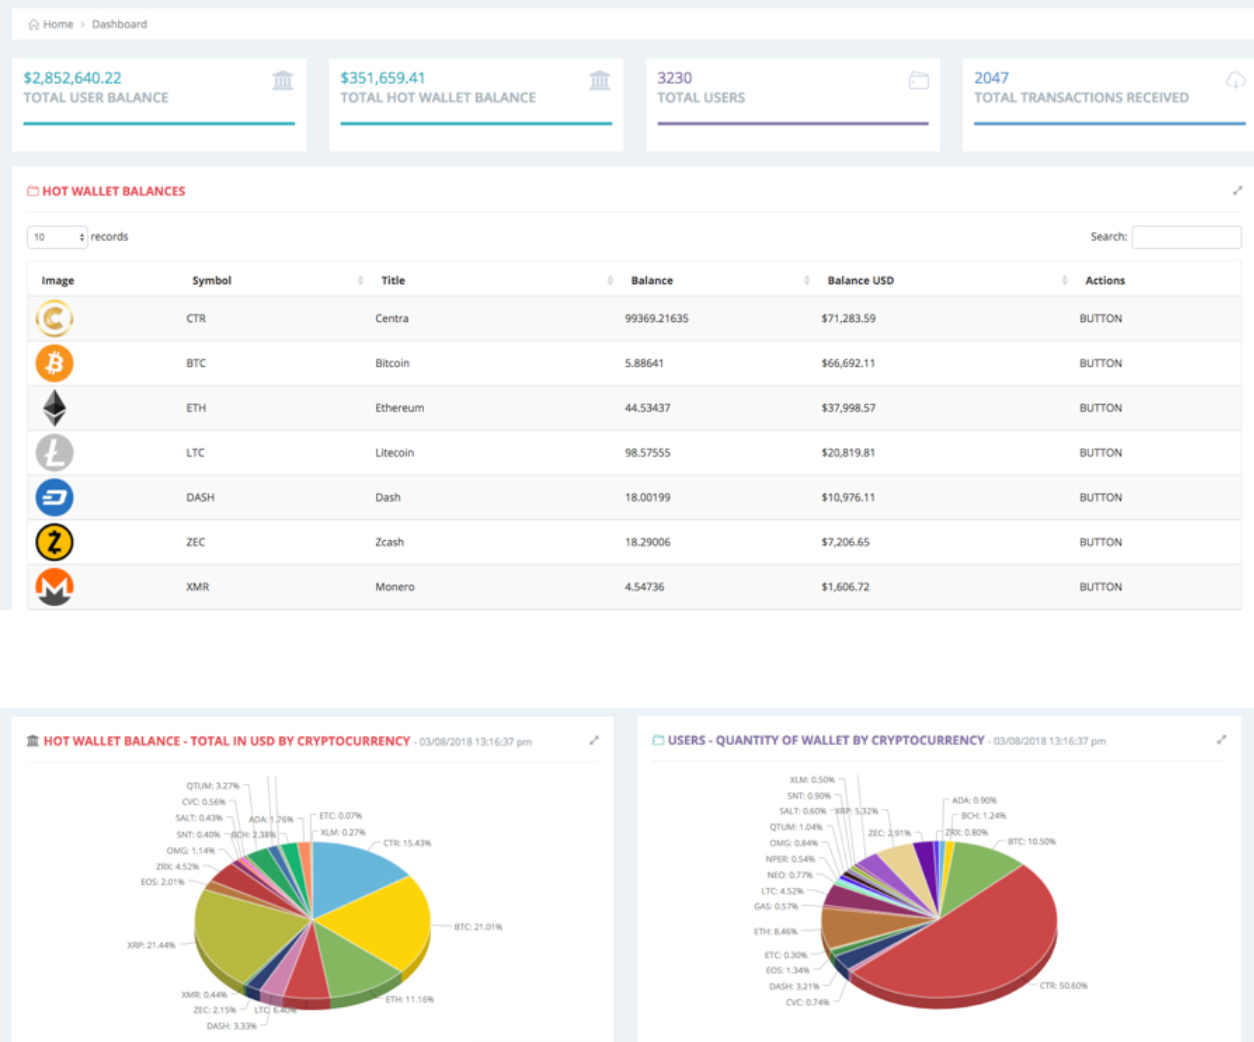Go to Home in breadcrumb
1254x1042 pixels.
57,24
